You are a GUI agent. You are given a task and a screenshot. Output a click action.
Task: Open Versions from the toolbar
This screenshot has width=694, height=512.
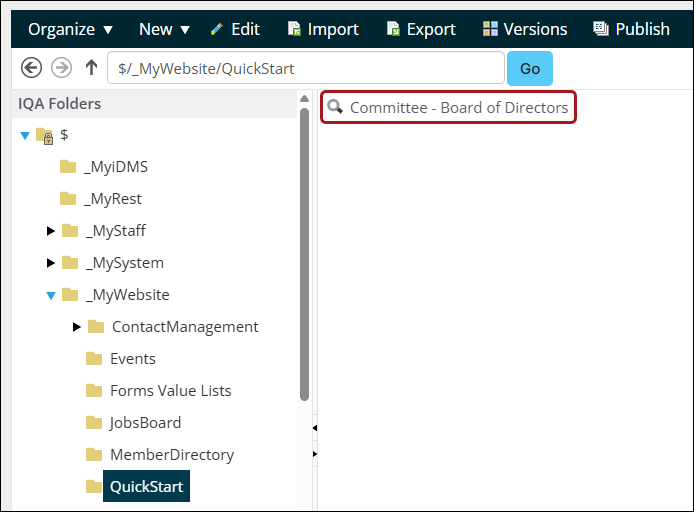pyautogui.click(x=524, y=29)
